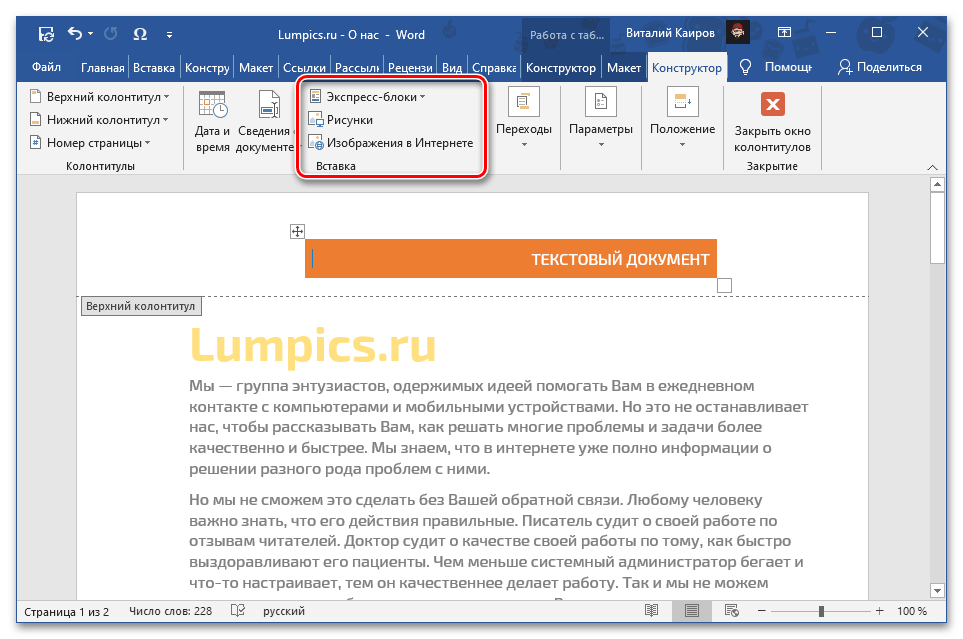Viewport: 963px width, 639px height.
Task: Click vertical scrollbar up arrow
Action: (937, 184)
